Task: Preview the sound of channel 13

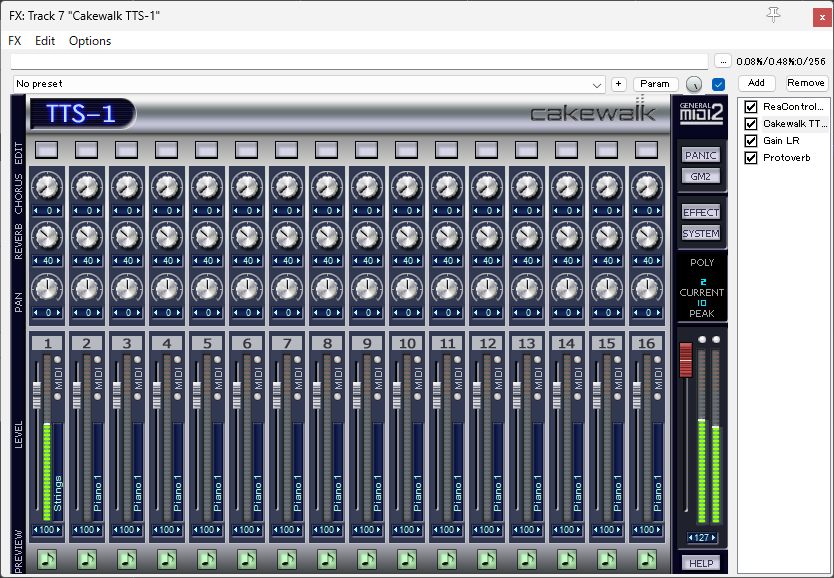Action: pos(527,559)
